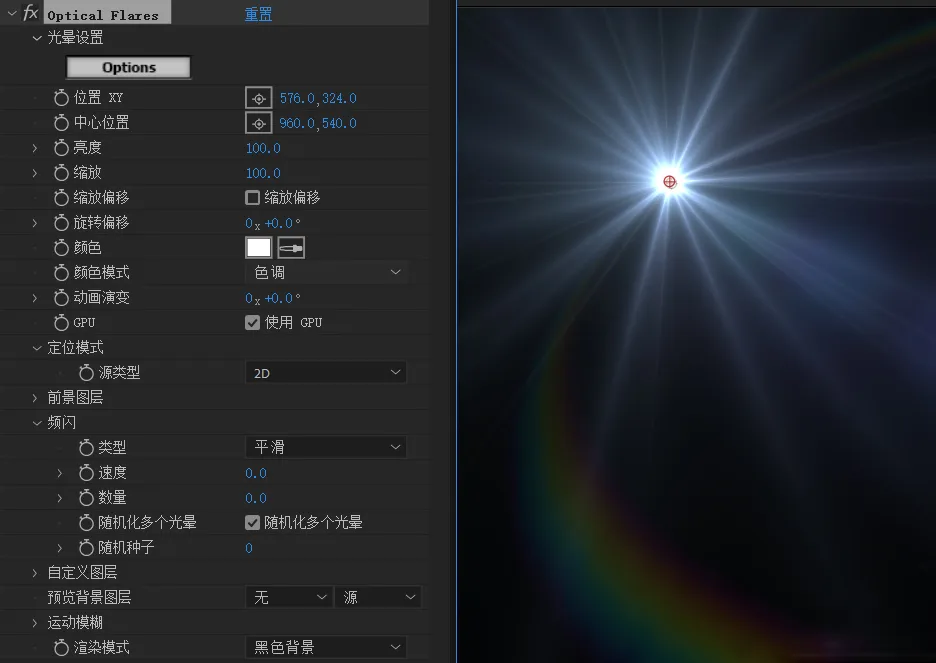The width and height of the screenshot is (936, 663).
Task: Expand the 前景图层 group
Action: [x=36, y=398]
